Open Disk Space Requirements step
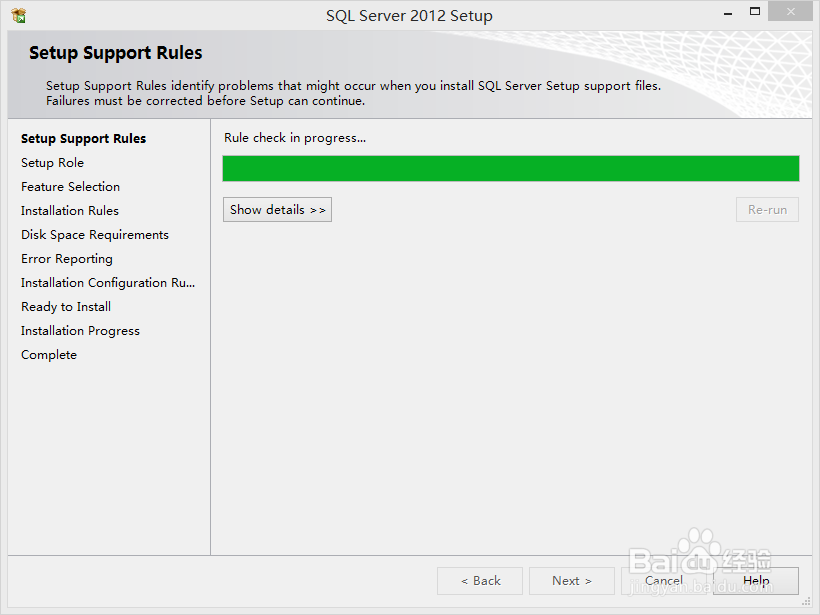820x615 pixels. point(94,234)
